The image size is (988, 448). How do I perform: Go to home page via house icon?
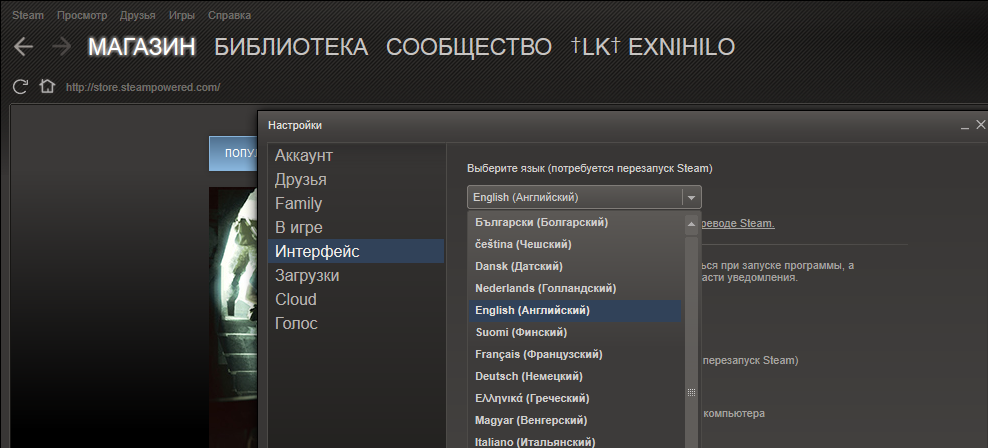click(x=47, y=86)
